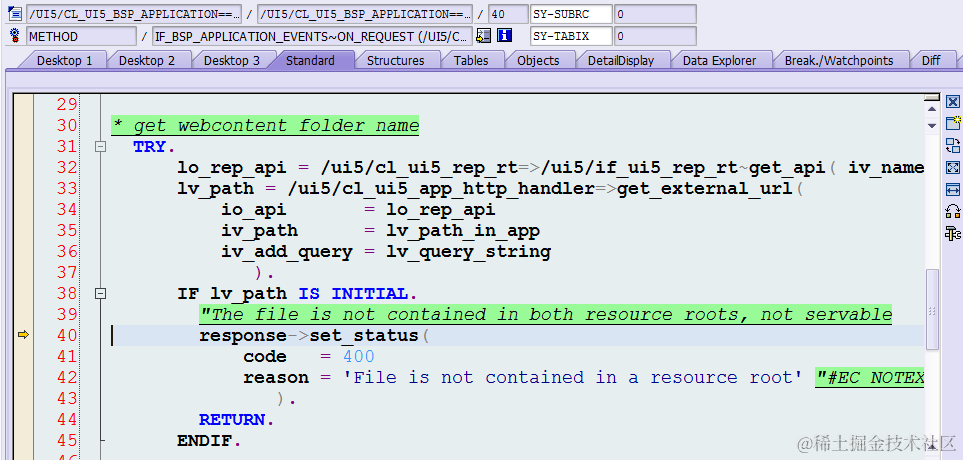The width and height of the screenshot is (963, 460).
Task: Click 'iv_add_query' parameter on line 36
Action: (287, 252)
